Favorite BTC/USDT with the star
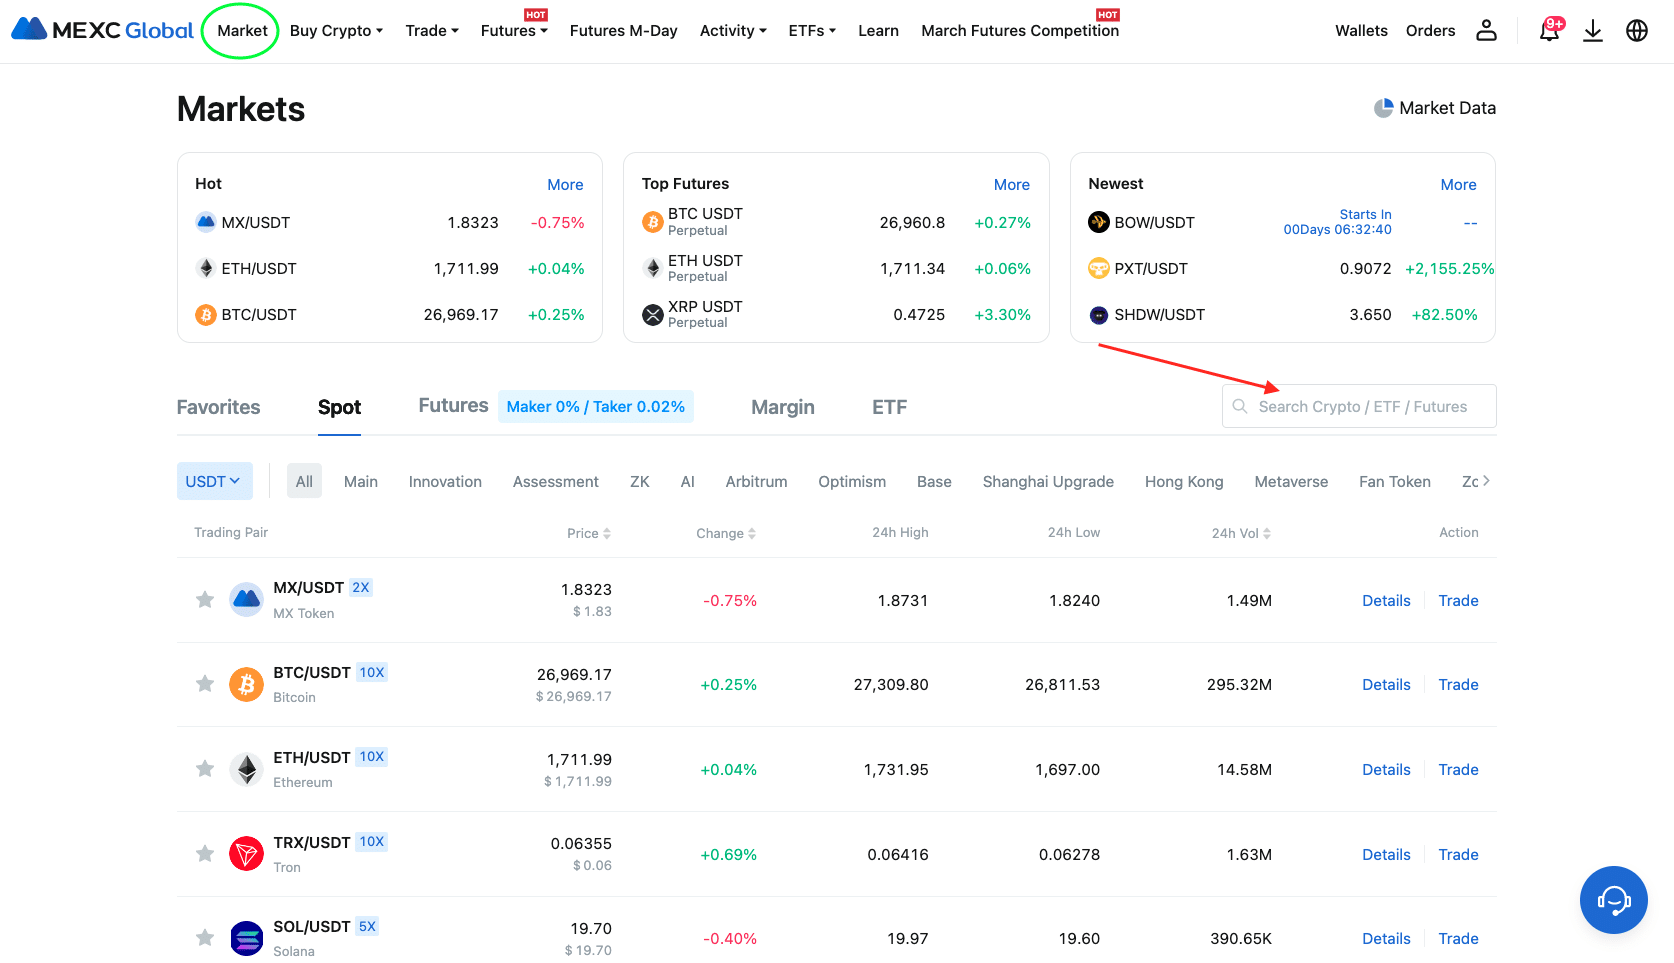Image resolution: width=1674 pixels, height=963 pixels. pyautogui.click(x=205, y=683)
